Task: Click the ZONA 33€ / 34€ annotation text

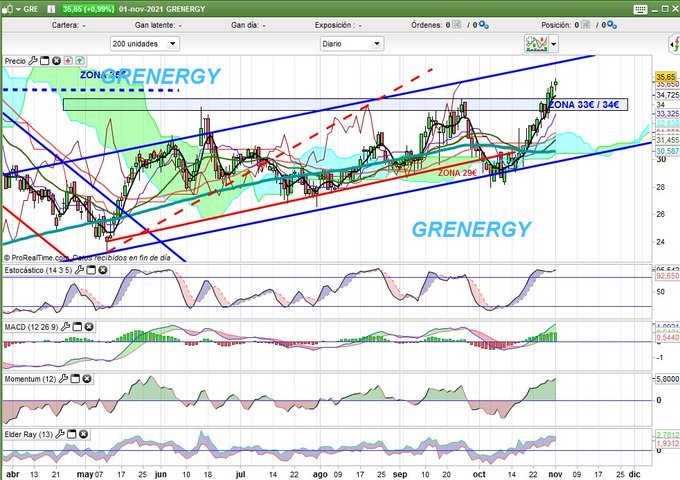Action: point(584,104)
